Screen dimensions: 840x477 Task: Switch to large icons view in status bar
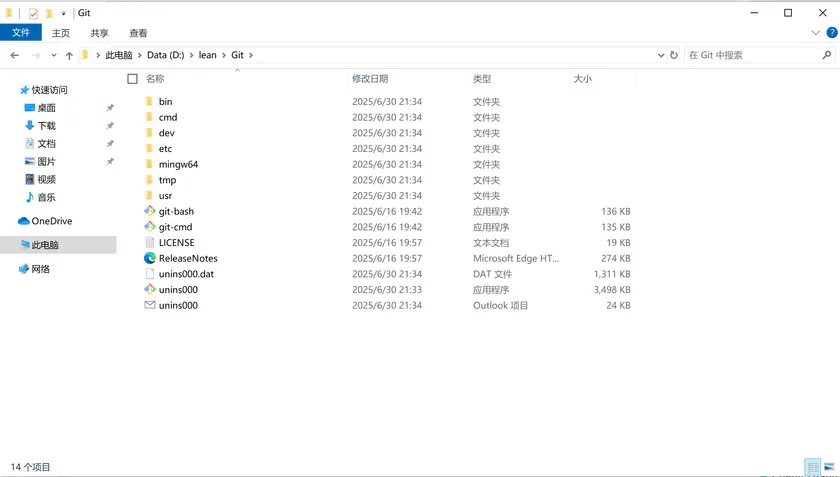[829, 467]
